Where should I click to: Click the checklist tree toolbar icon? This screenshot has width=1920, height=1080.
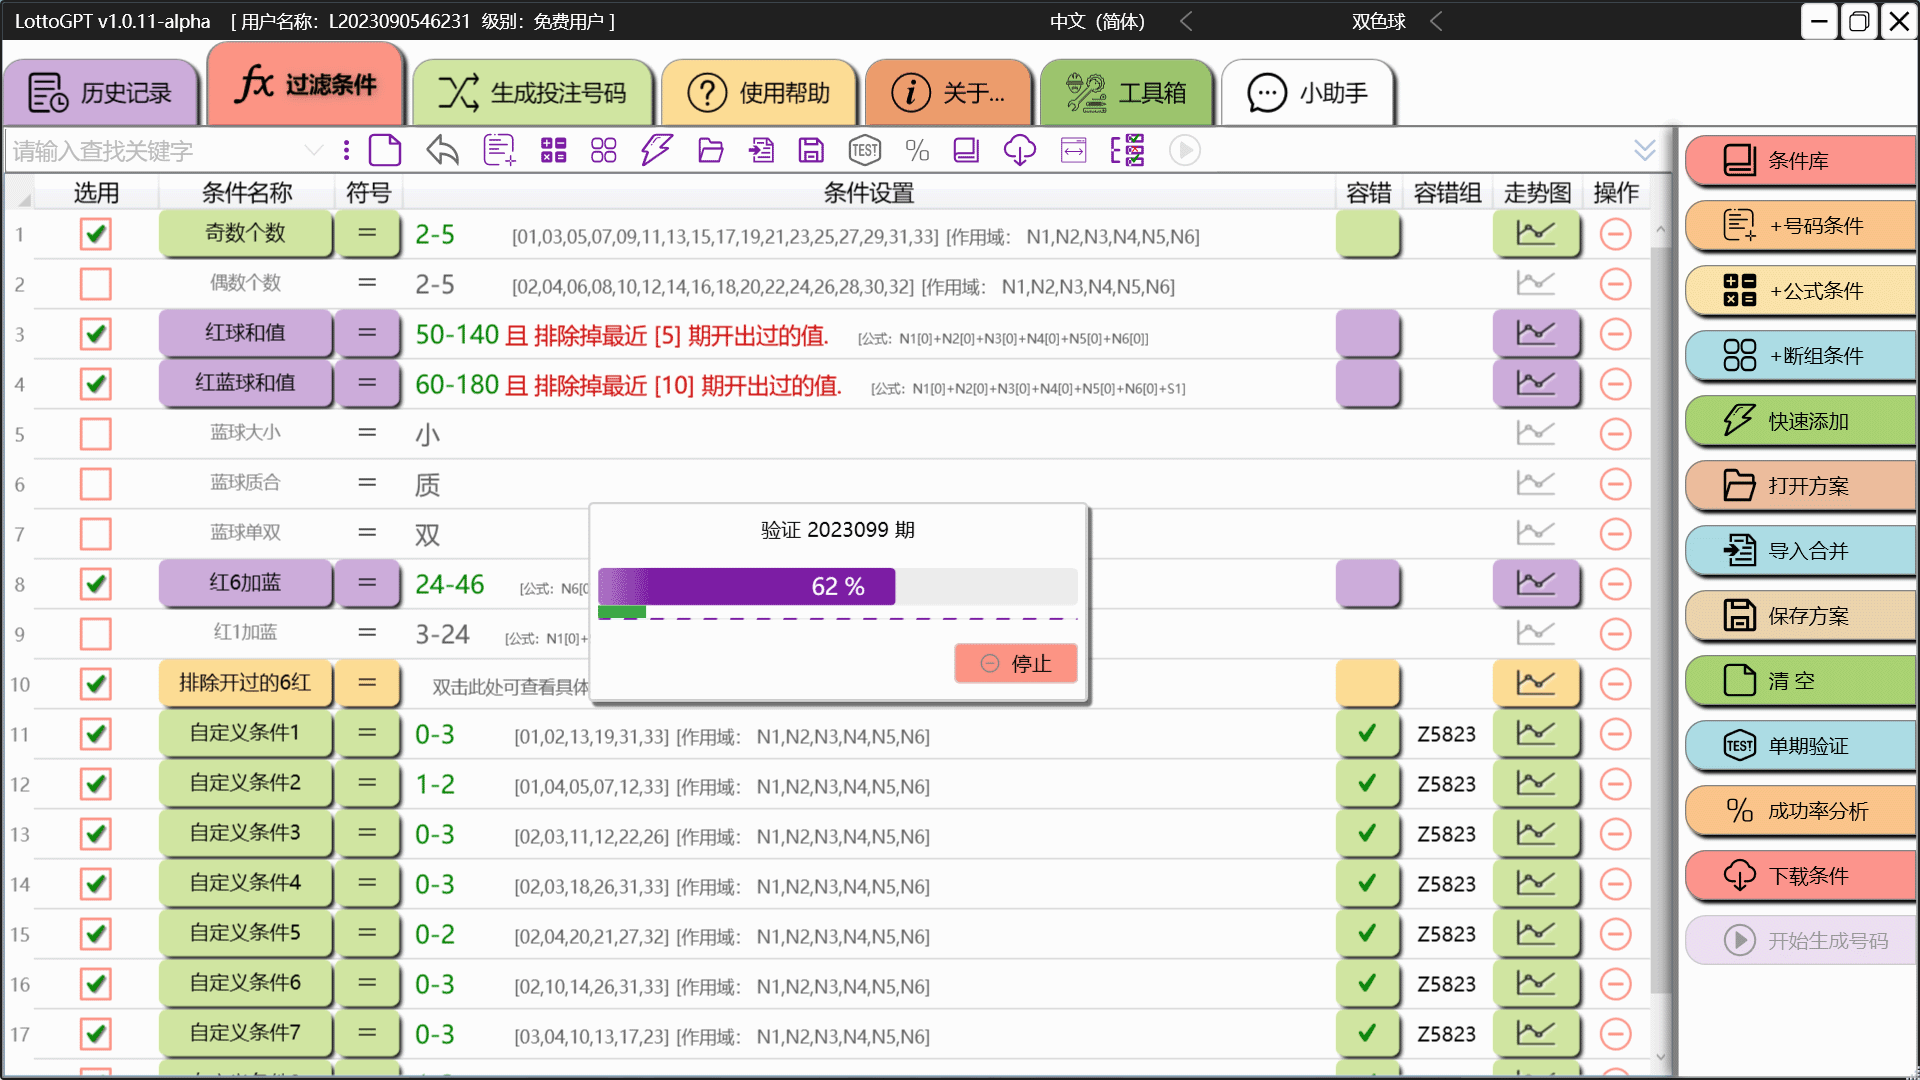pos(1127,151)
